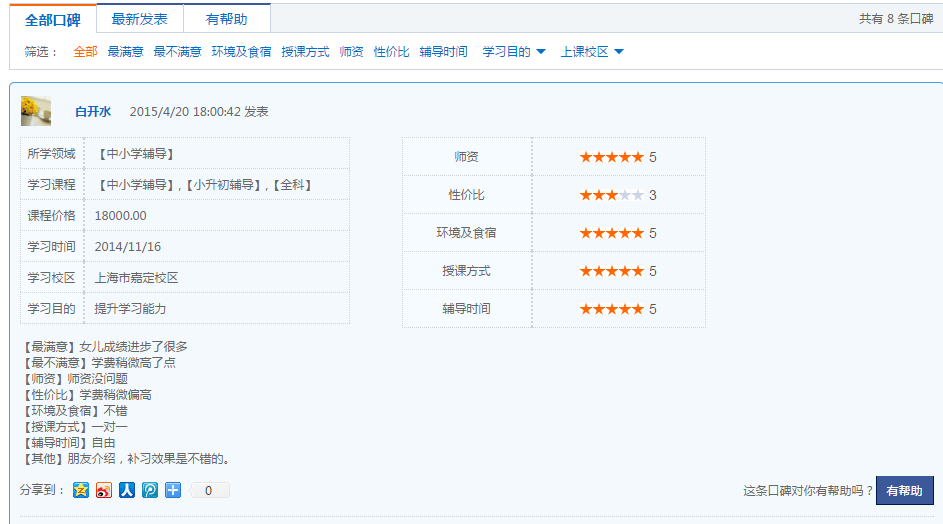Share review to Sina Weibo icon

(x=104, y=490)
